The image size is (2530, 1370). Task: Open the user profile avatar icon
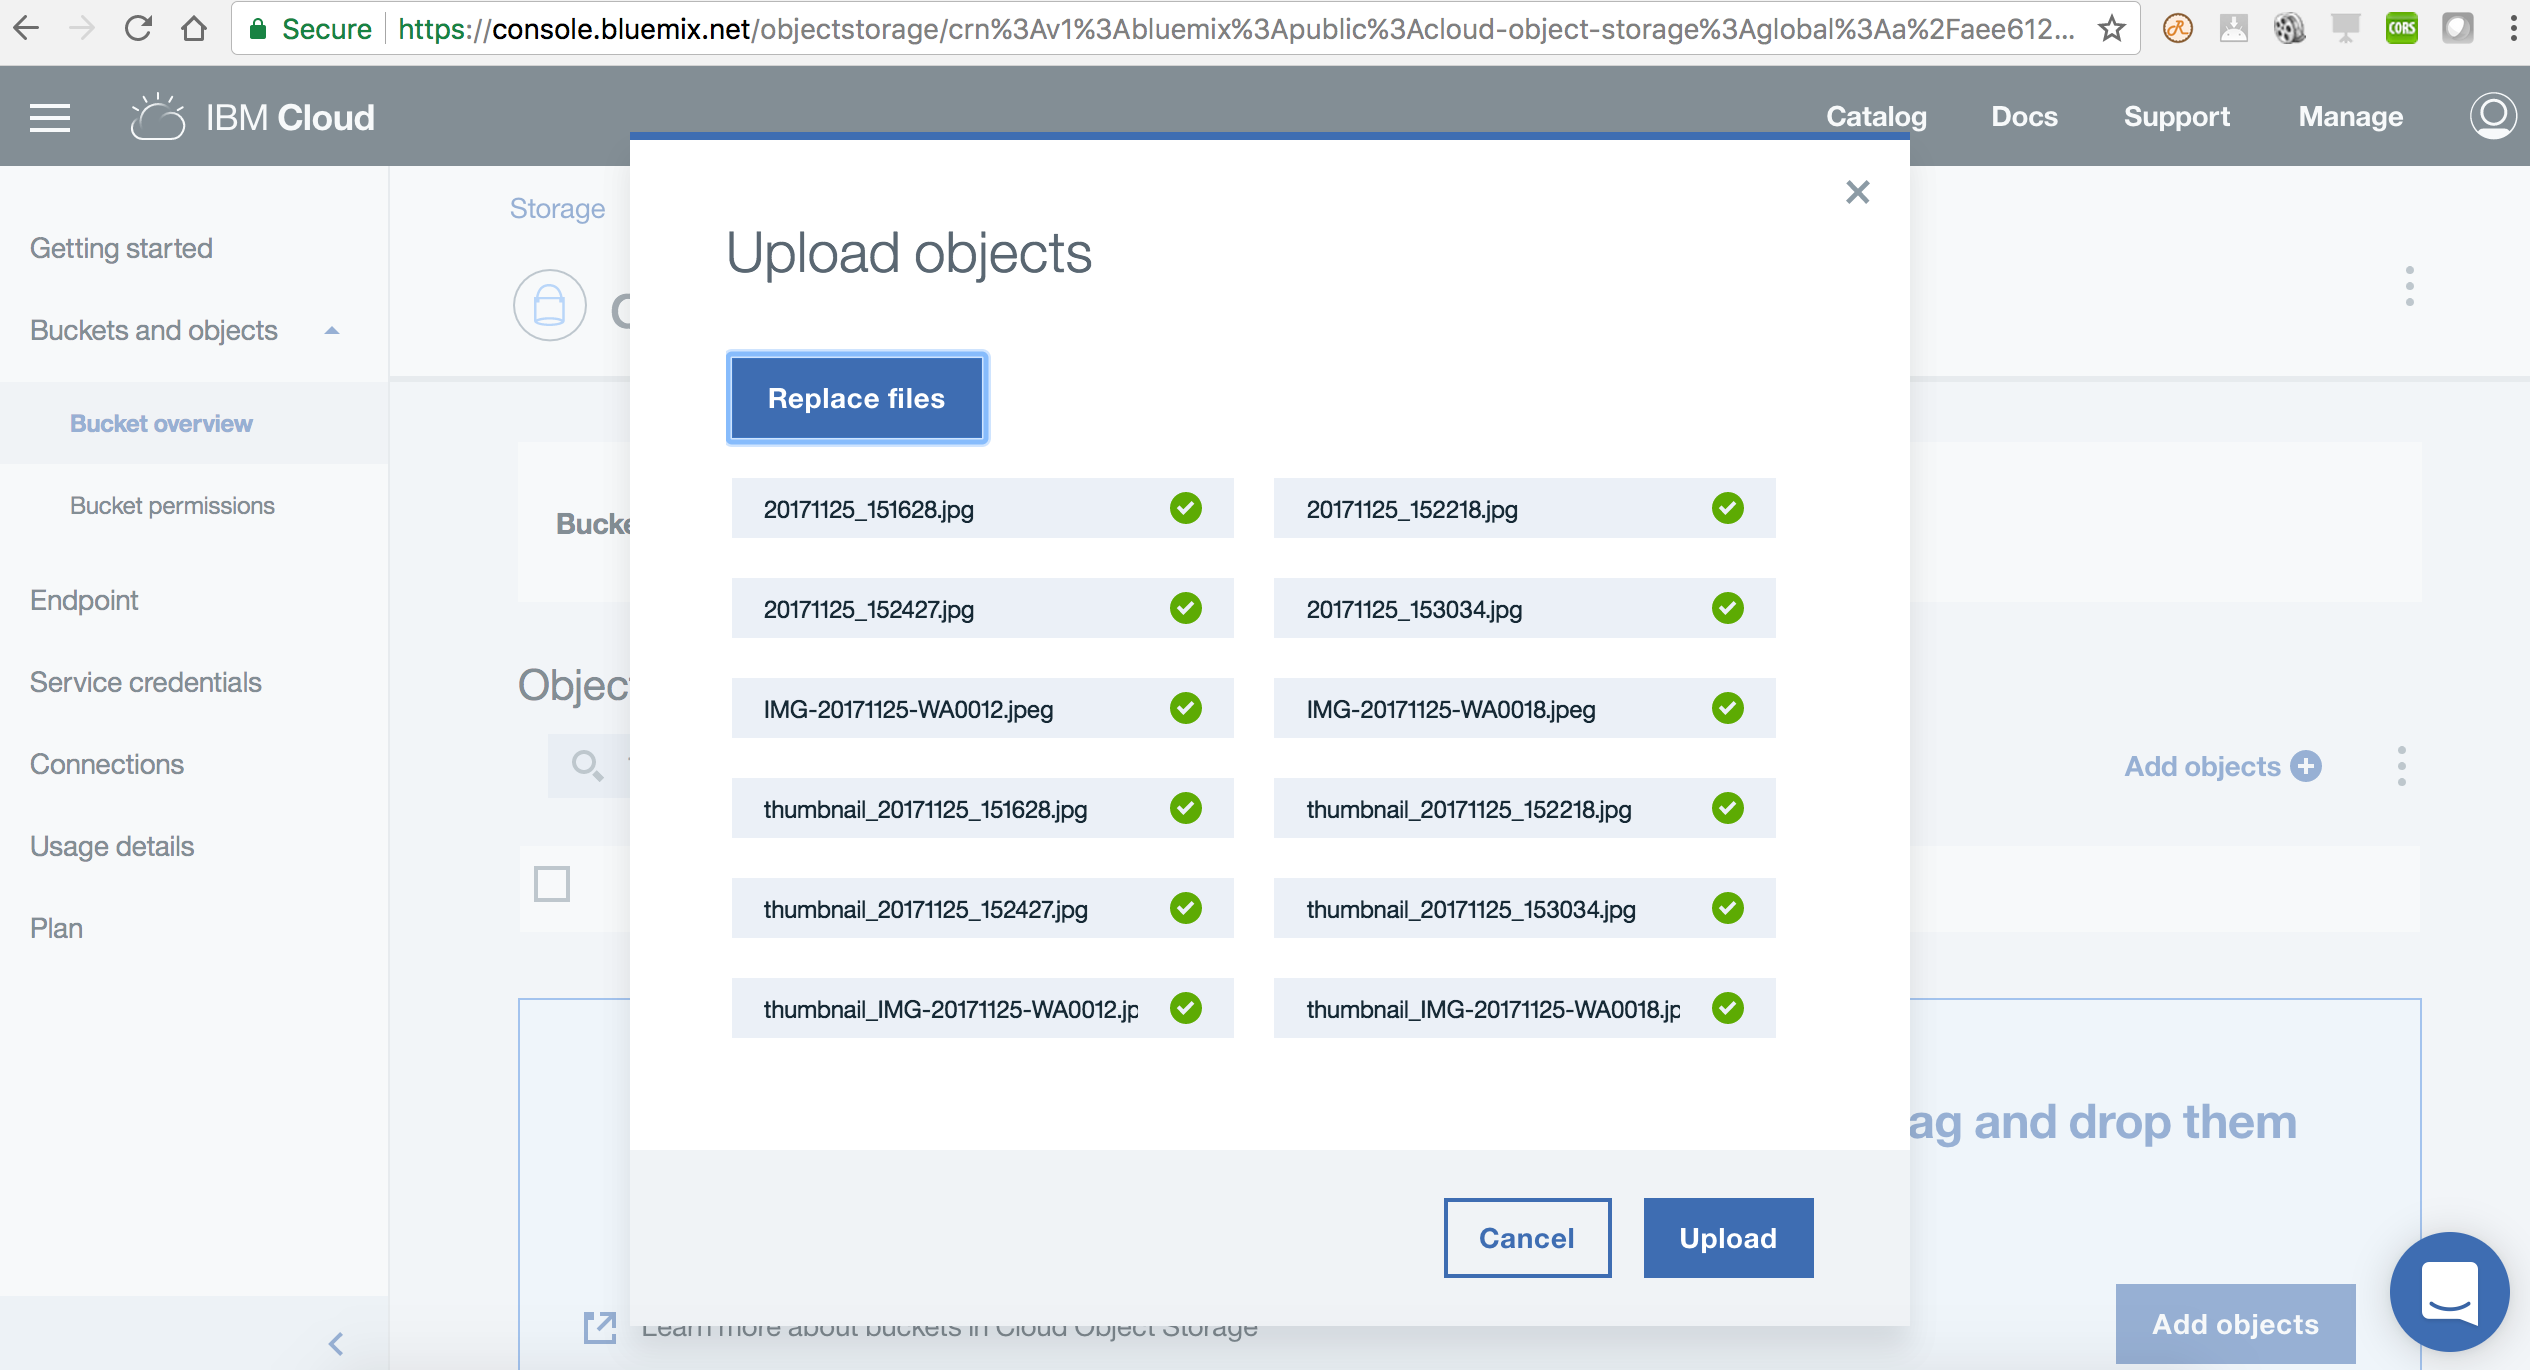point(2493,116)
